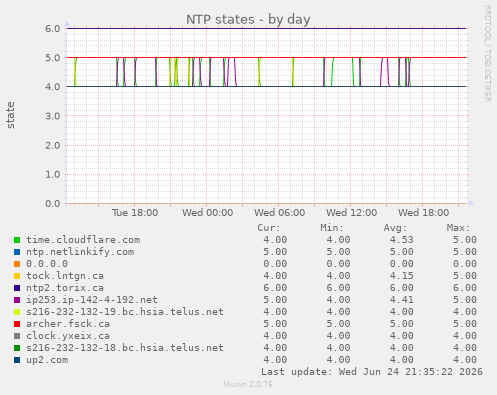The height and width of the screenshot is (395, 497).
Task: Click the Cur: column header
Action: click(x=269, y=228)
